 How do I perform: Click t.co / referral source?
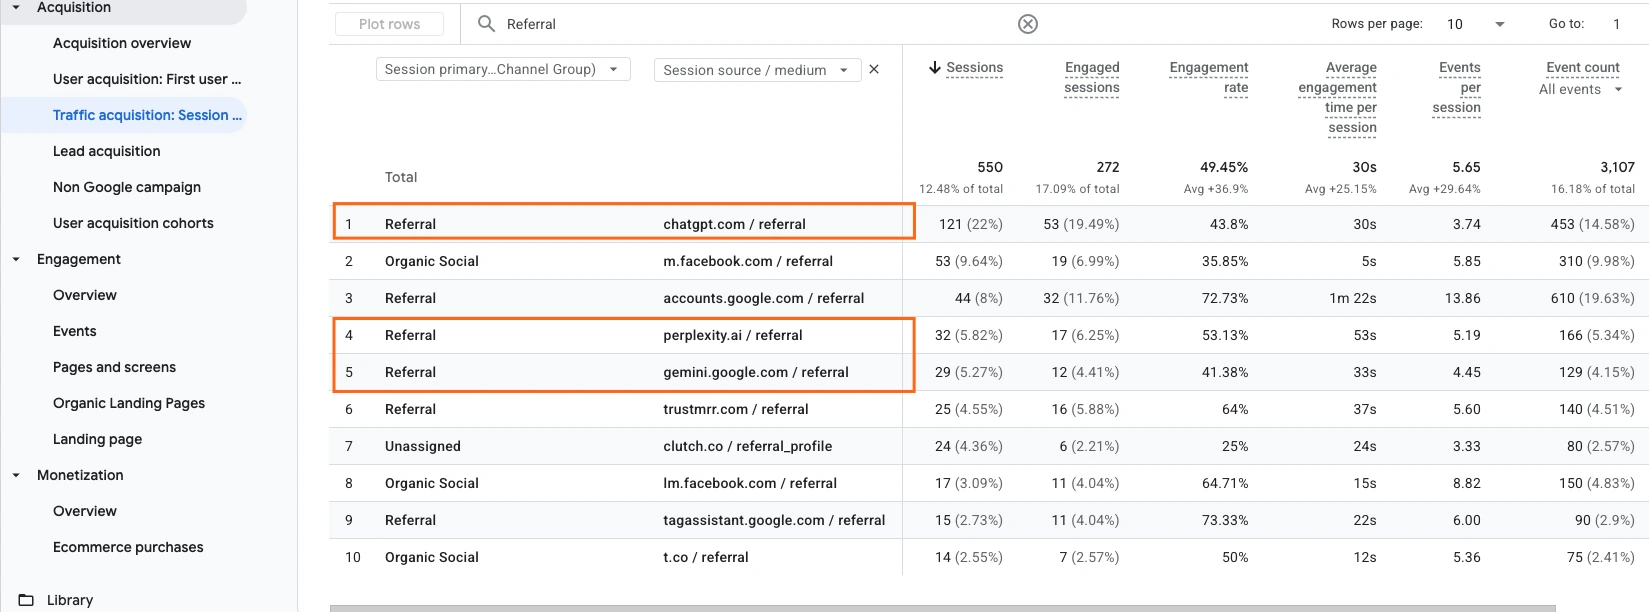pyautogui.click(x=706, y=557)
